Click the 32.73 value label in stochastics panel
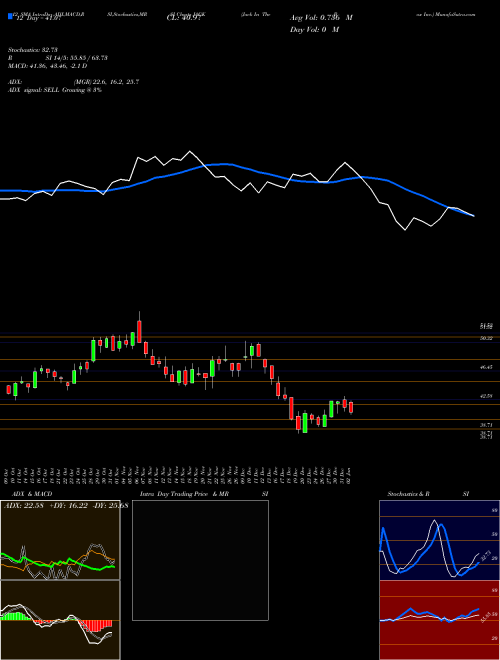This screenshot has height=660, width=500. (x=486, y=556)
